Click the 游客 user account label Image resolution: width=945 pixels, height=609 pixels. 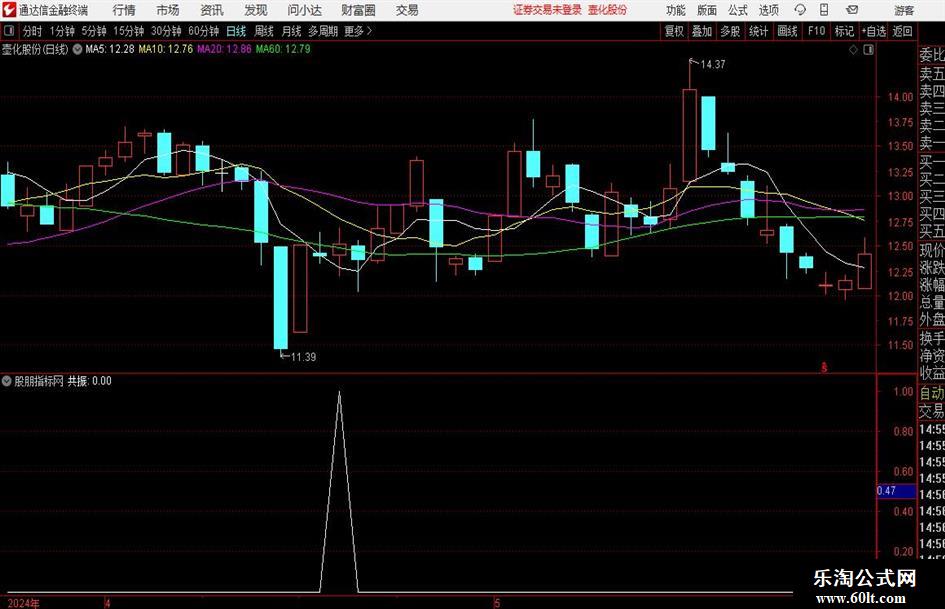[904, 10]
